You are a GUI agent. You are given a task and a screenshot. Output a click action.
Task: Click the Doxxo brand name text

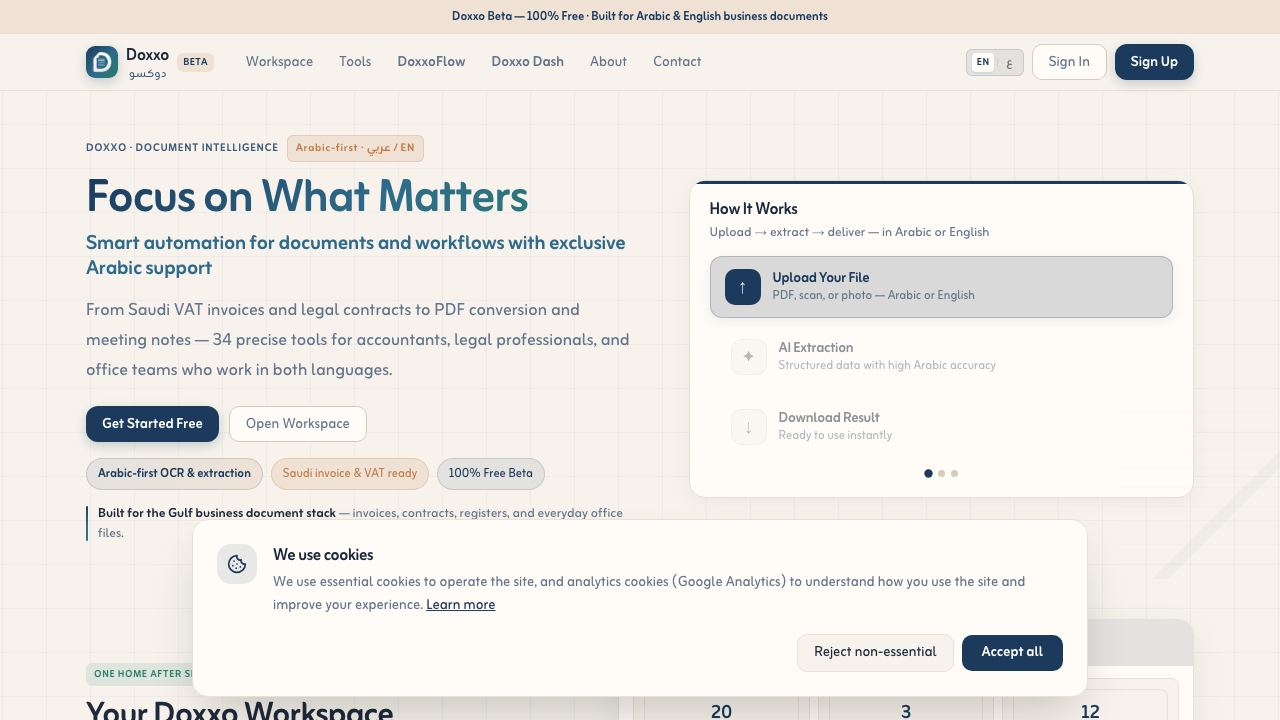click(147, 55)
